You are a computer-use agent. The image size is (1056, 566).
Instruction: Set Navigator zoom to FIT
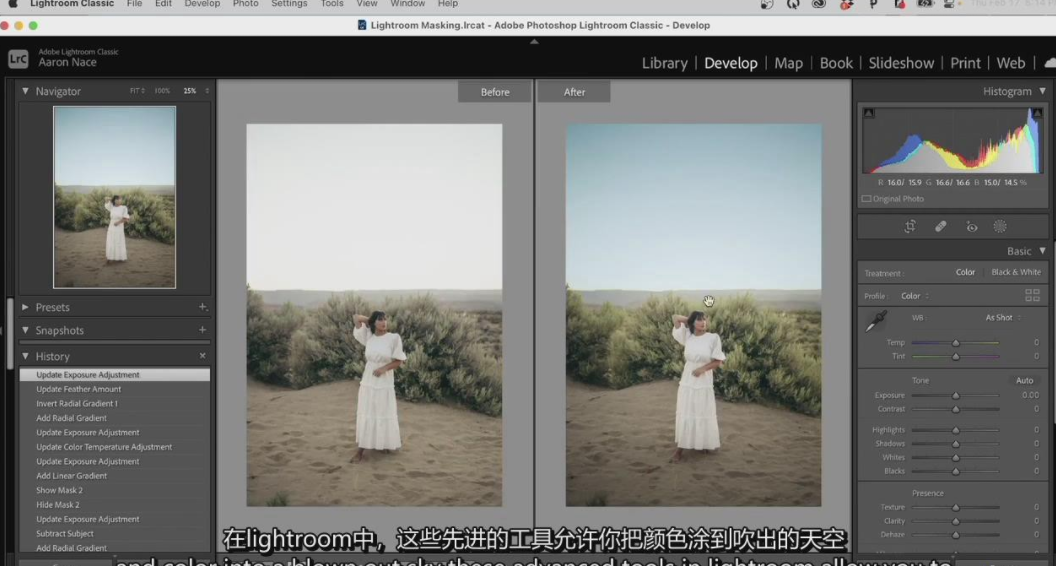coord(136,91)
